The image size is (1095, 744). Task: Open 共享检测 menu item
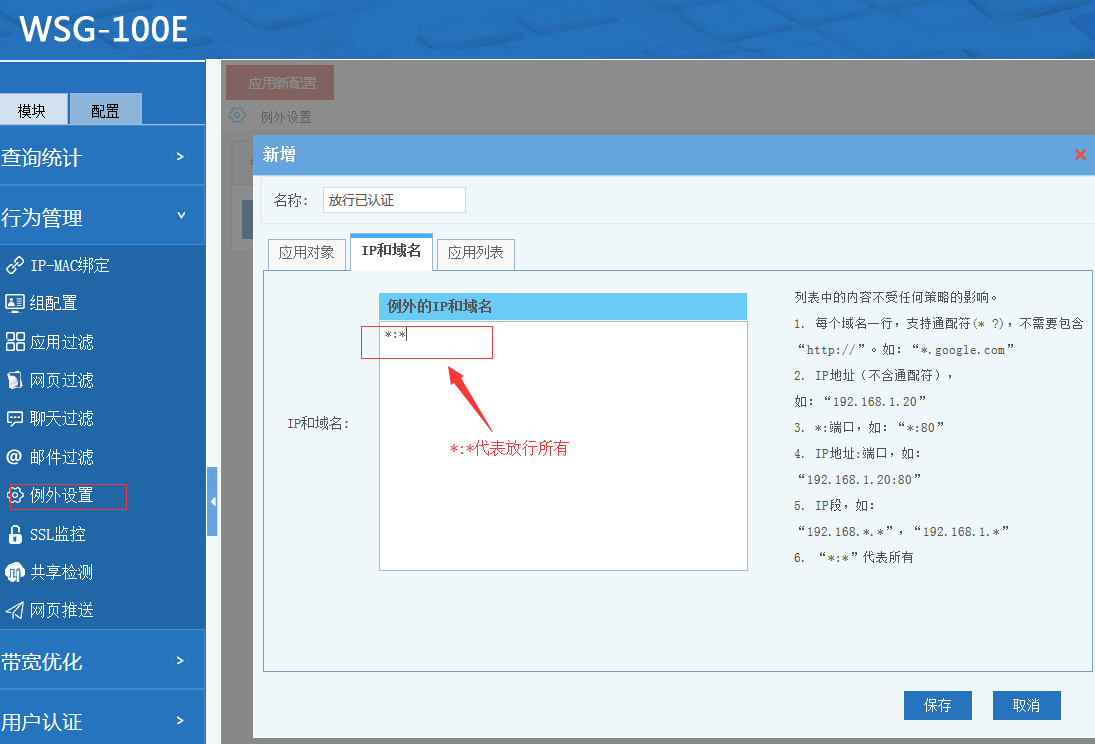(61, 572)
